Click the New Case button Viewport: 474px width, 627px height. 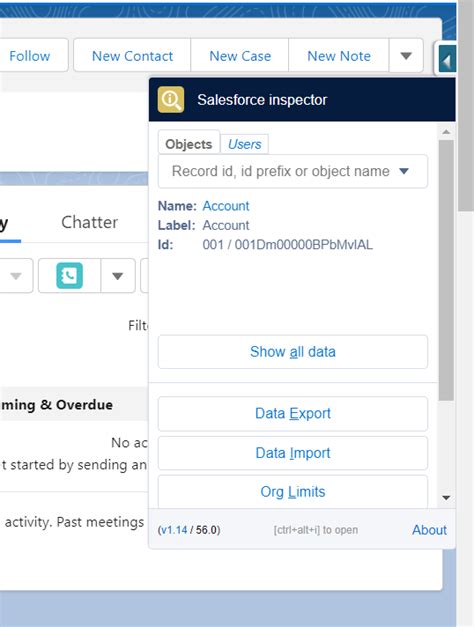(x=240, y=56)
